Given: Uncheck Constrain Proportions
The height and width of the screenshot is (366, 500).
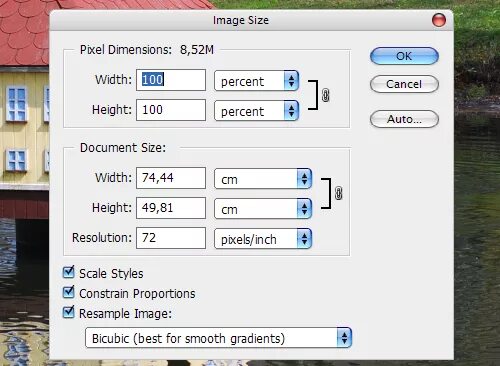Looking at the screenshot, I should pos(69,292).
